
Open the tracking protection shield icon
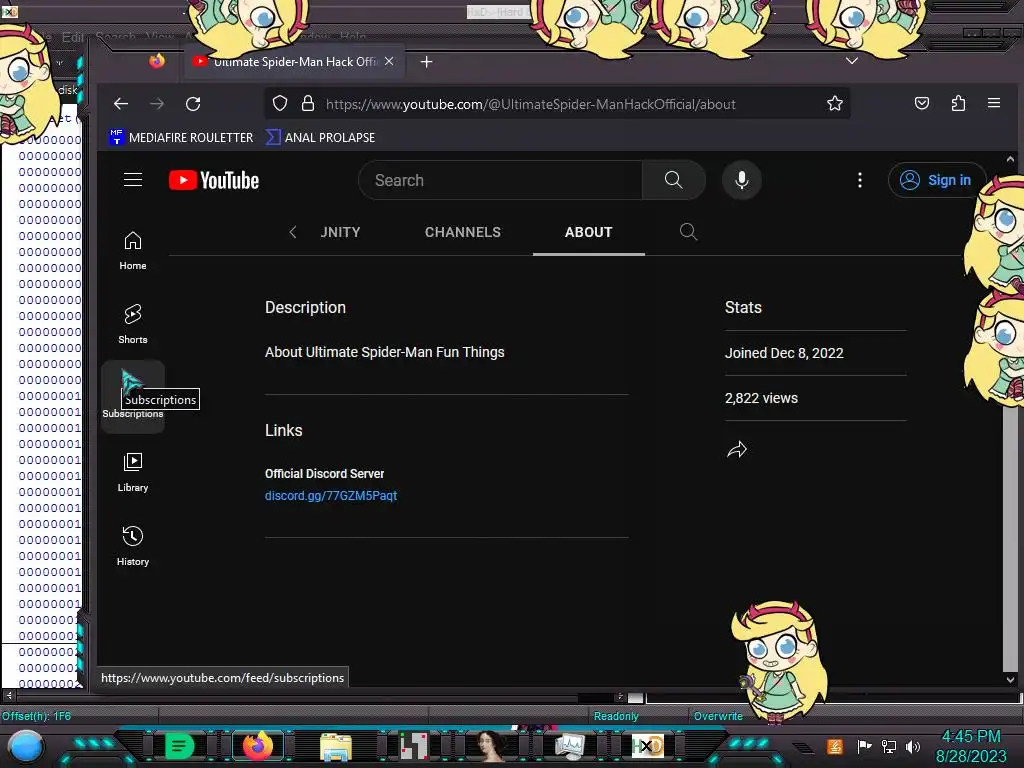coord(280,103)
